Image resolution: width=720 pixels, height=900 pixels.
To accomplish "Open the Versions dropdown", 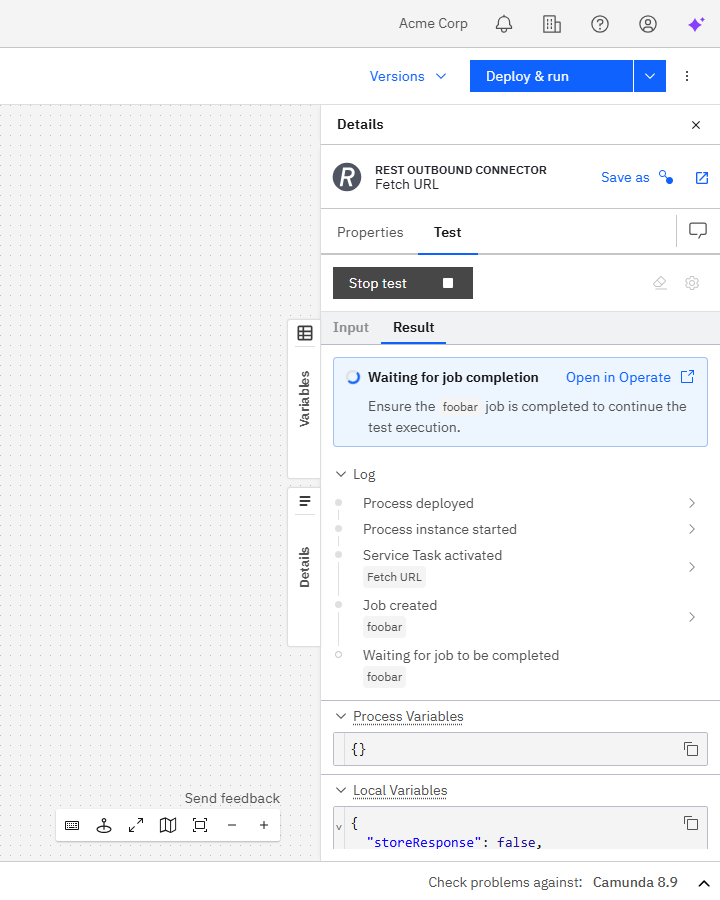I will [408, 76].
